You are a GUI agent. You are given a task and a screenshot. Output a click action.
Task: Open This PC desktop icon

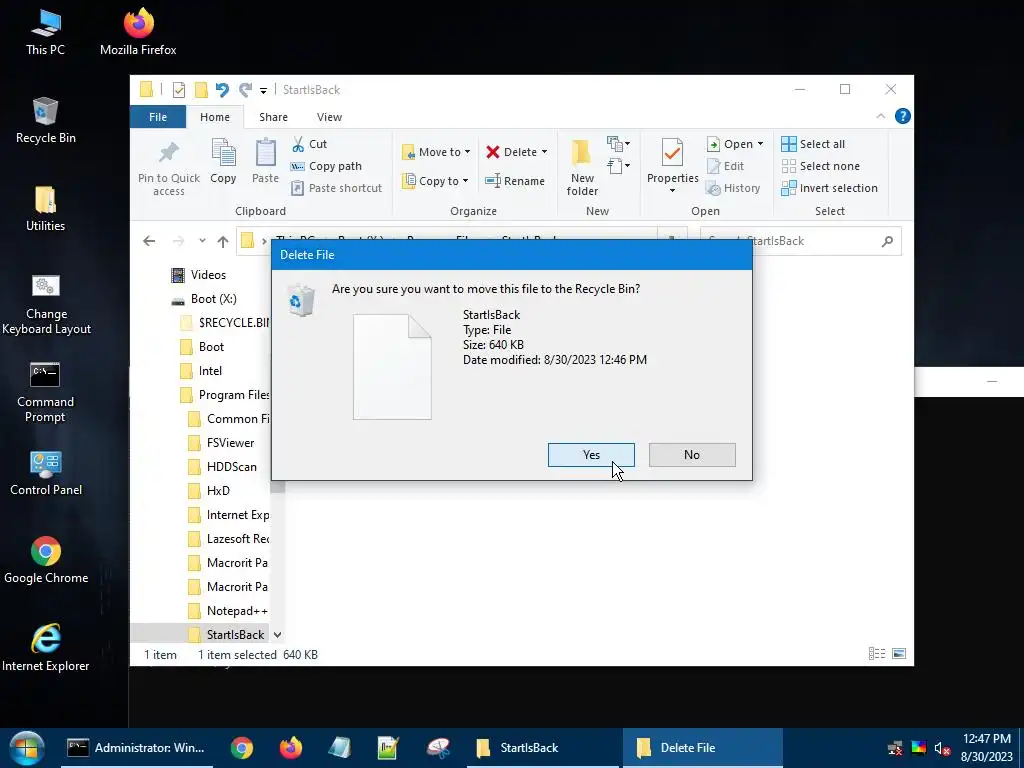(x=45, y=33)
